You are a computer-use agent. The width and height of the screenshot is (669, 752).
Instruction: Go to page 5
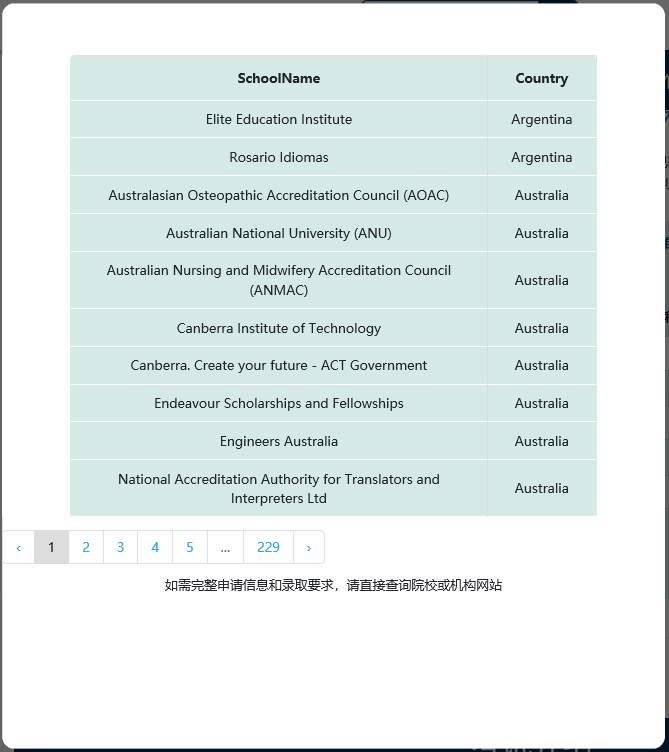[189, 547]
